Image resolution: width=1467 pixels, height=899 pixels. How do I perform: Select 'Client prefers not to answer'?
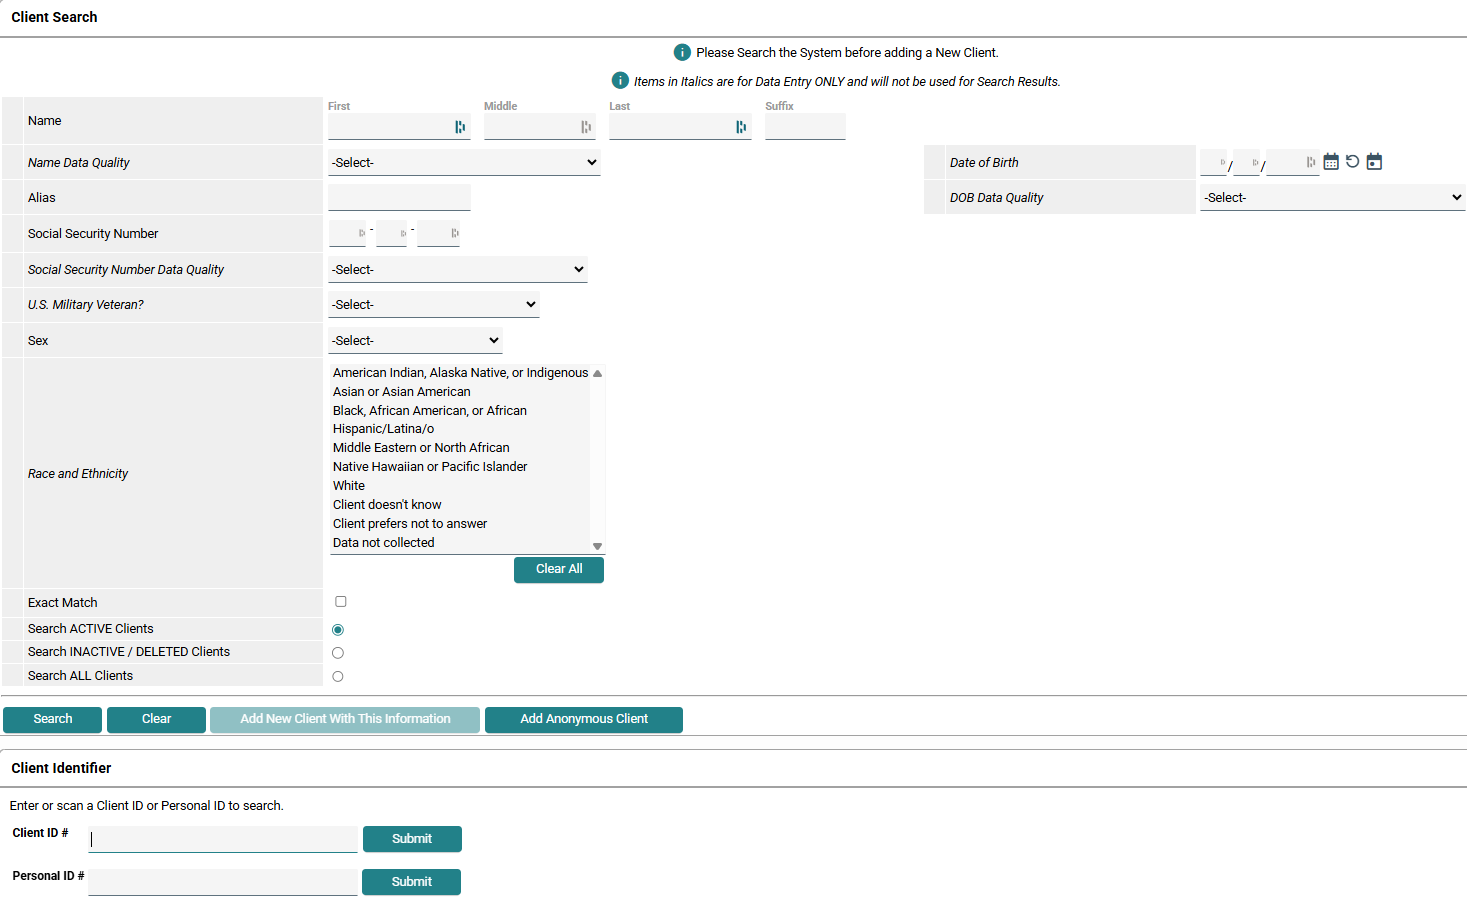pyautogui.click(x=460, y=524)
